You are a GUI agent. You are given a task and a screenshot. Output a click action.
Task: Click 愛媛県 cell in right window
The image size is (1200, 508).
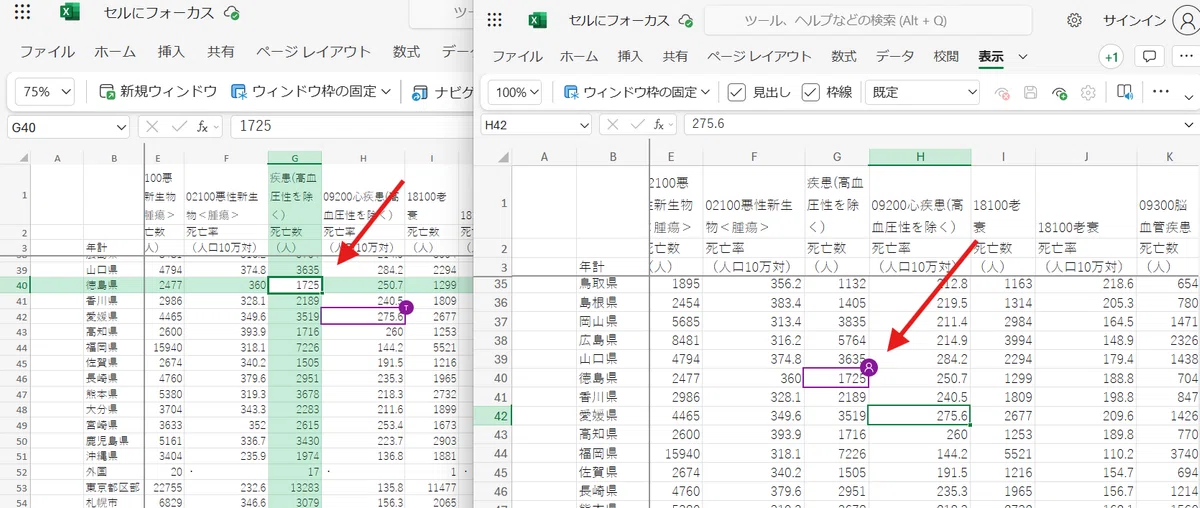coord(614,417)
